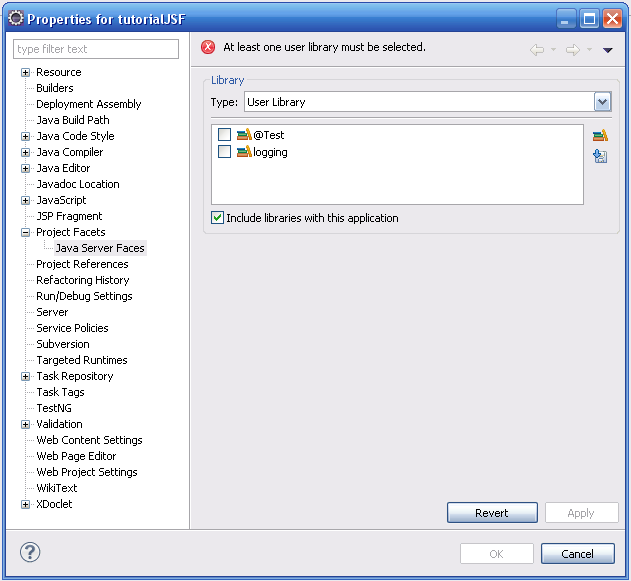The height and width of the screenshot is (581, 631).
Task: Select Web Project Settings
Action: coord(87,472)
